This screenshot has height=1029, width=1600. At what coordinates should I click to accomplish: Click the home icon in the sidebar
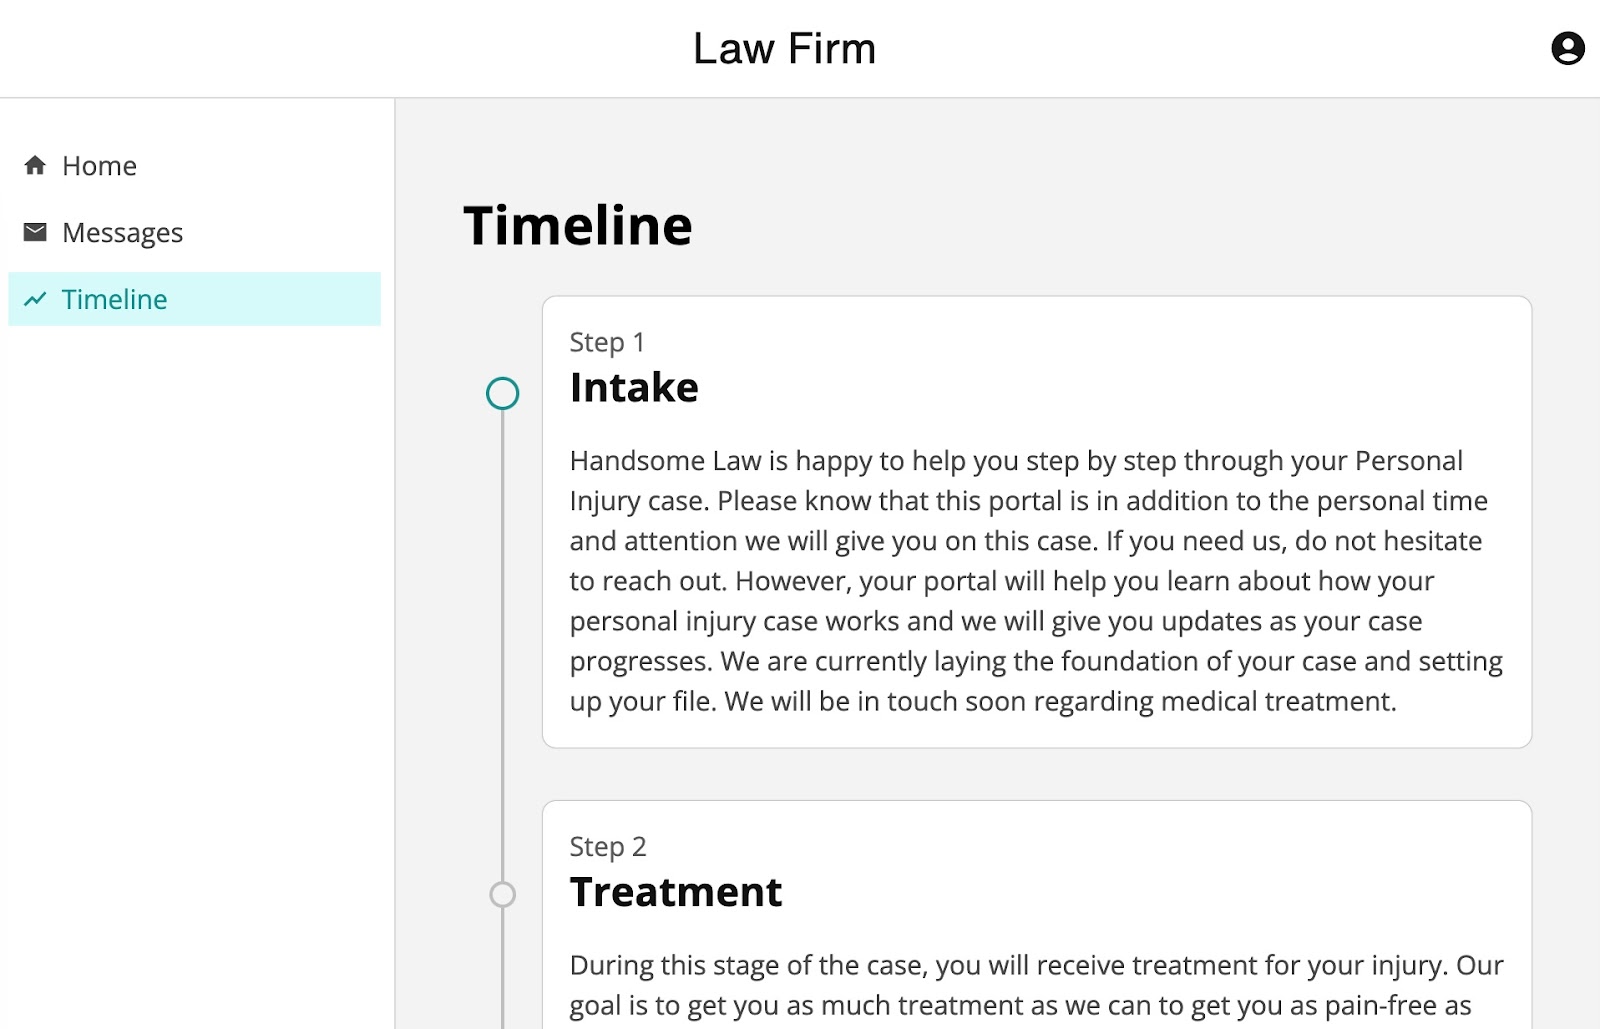tap(34, 165)
